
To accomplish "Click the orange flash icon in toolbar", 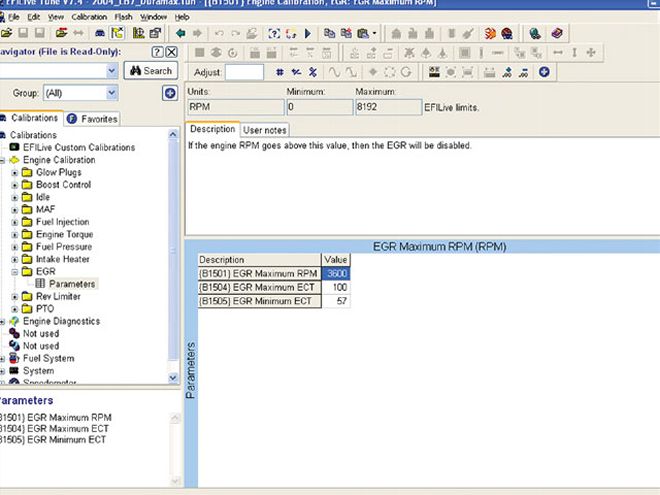I will coord(490,33).
